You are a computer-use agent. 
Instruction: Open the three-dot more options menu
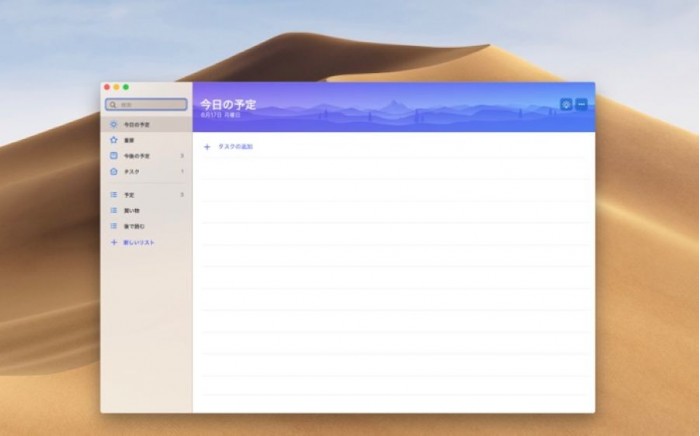582,104
